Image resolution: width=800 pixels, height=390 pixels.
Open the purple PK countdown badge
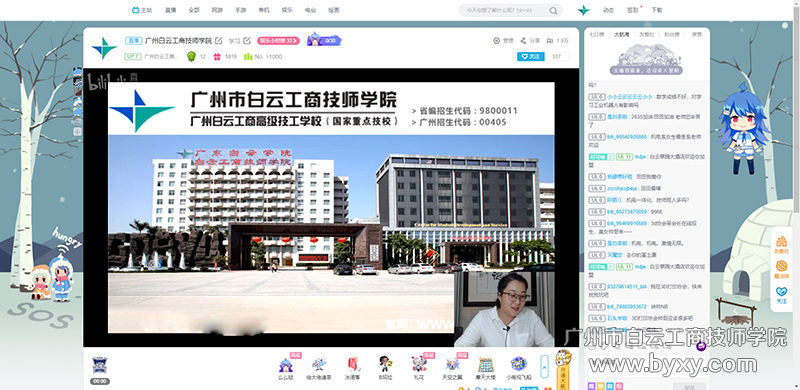click(324, 40)
